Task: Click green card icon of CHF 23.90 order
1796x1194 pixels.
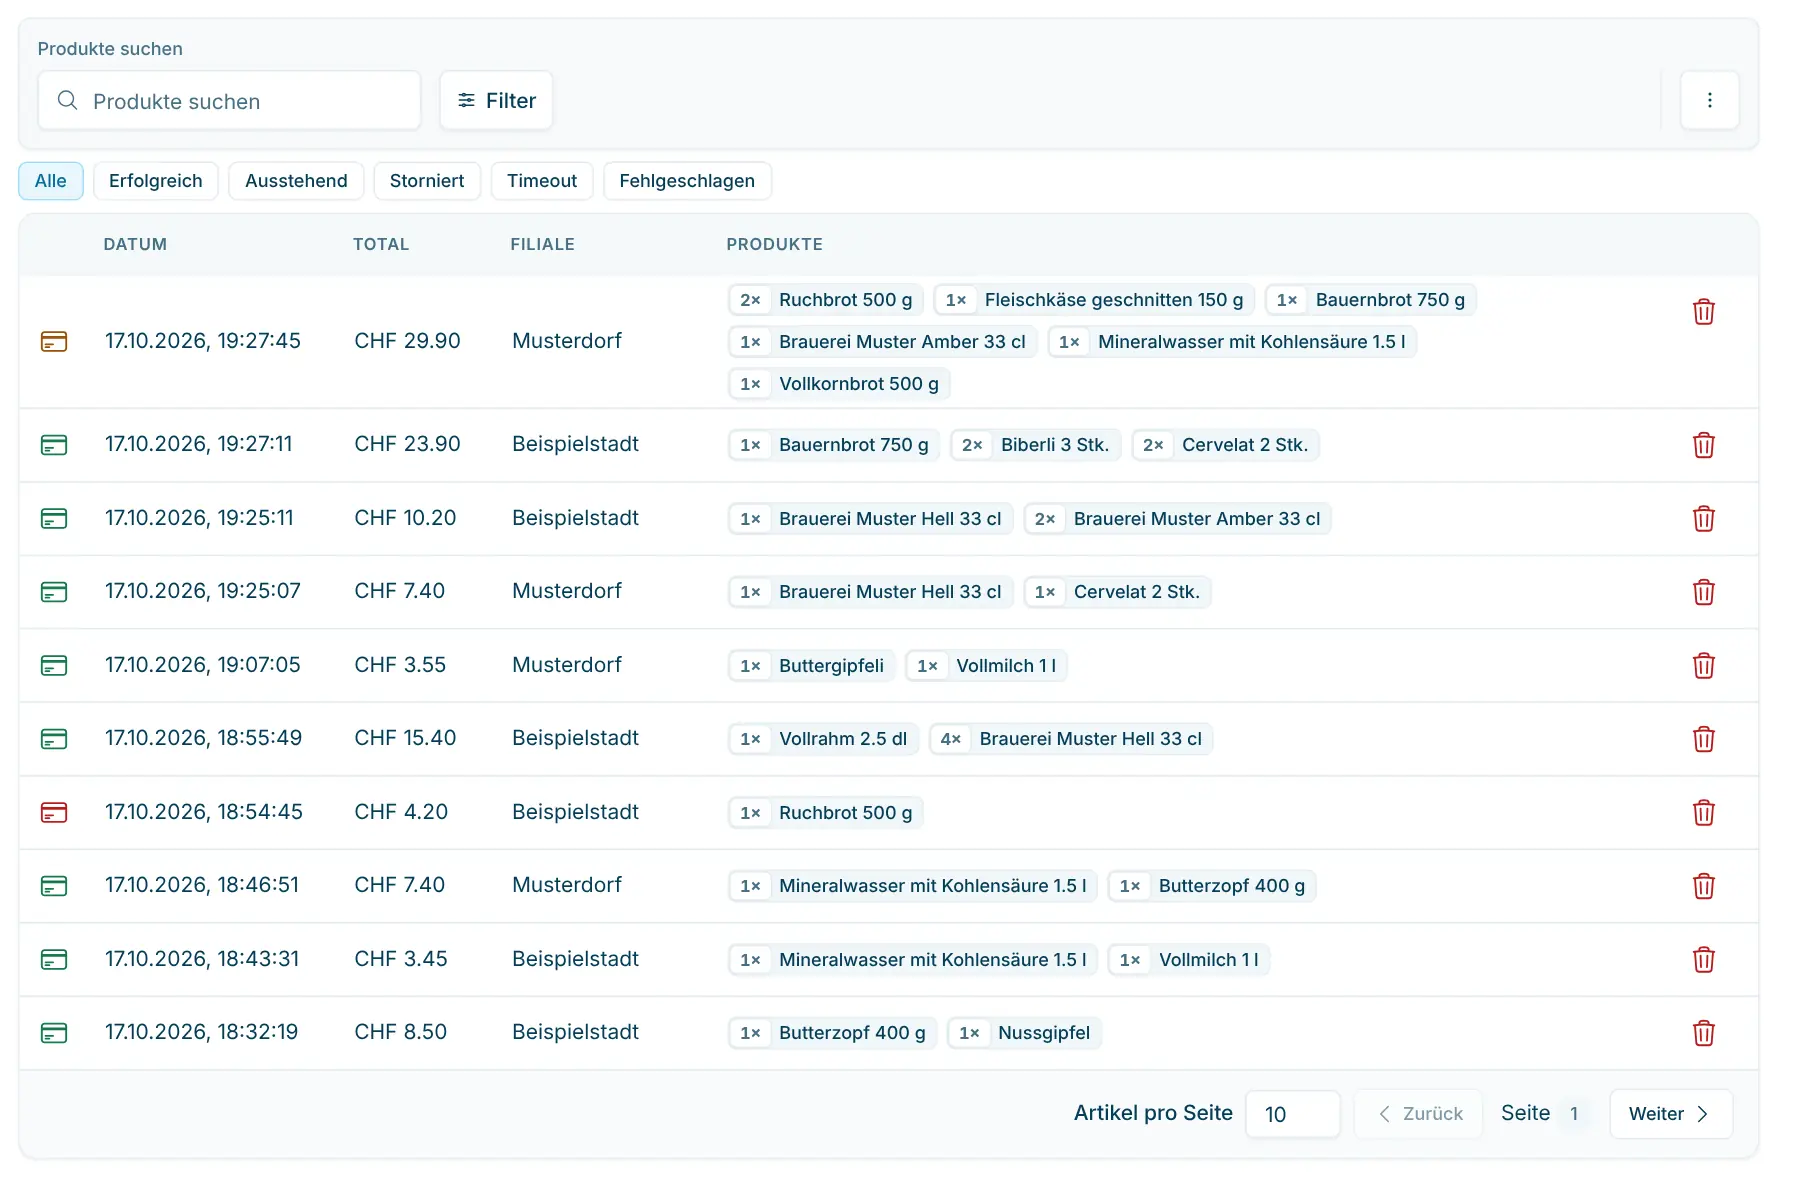Action: pyautogui.click(x=54, y=445)
